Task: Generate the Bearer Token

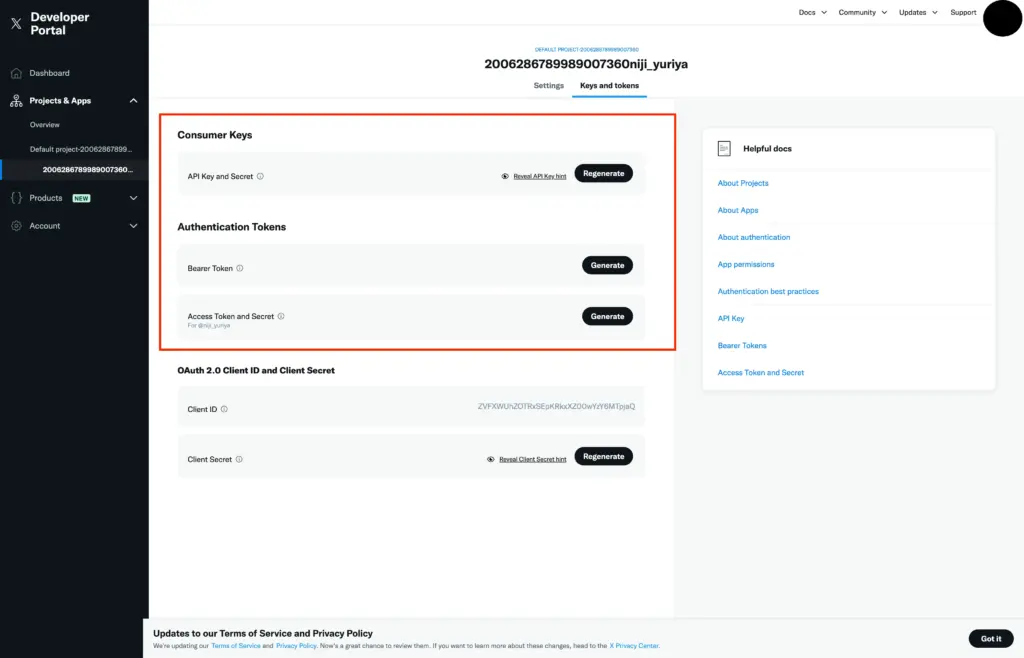Action: click(607, 265)
